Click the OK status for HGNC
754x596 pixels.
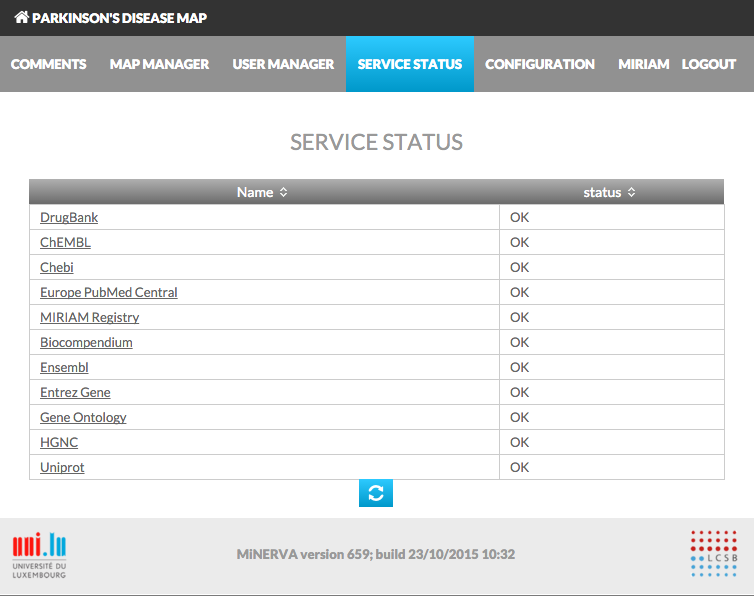519,443
